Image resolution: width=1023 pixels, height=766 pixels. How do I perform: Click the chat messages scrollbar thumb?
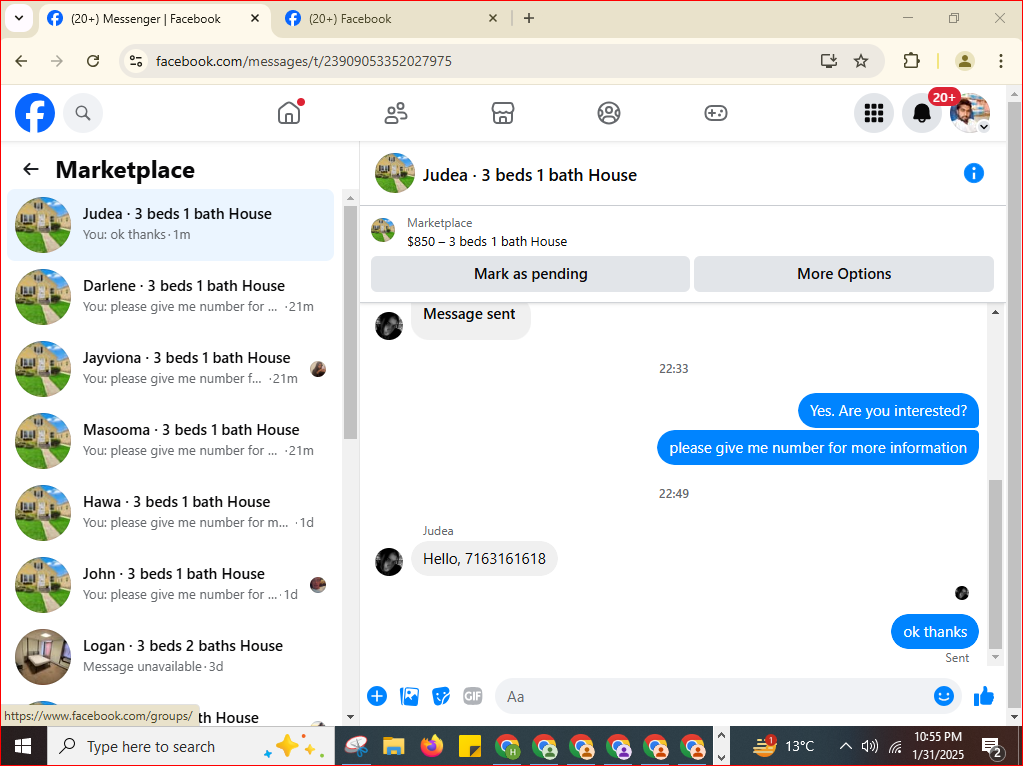pyautogui.click(x=995, y=563)
